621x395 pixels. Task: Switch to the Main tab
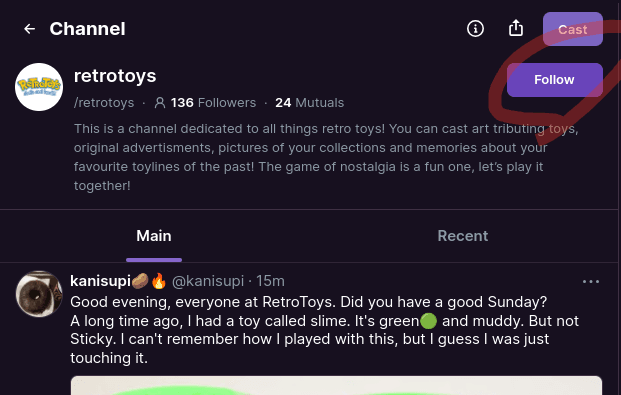pos(154,236)
